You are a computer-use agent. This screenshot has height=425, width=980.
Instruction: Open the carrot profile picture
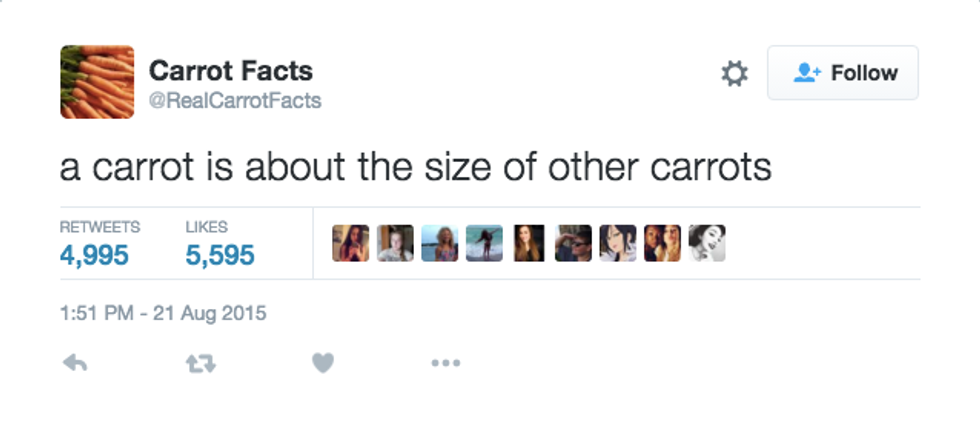pyautogui.click(x=97, y=82)
